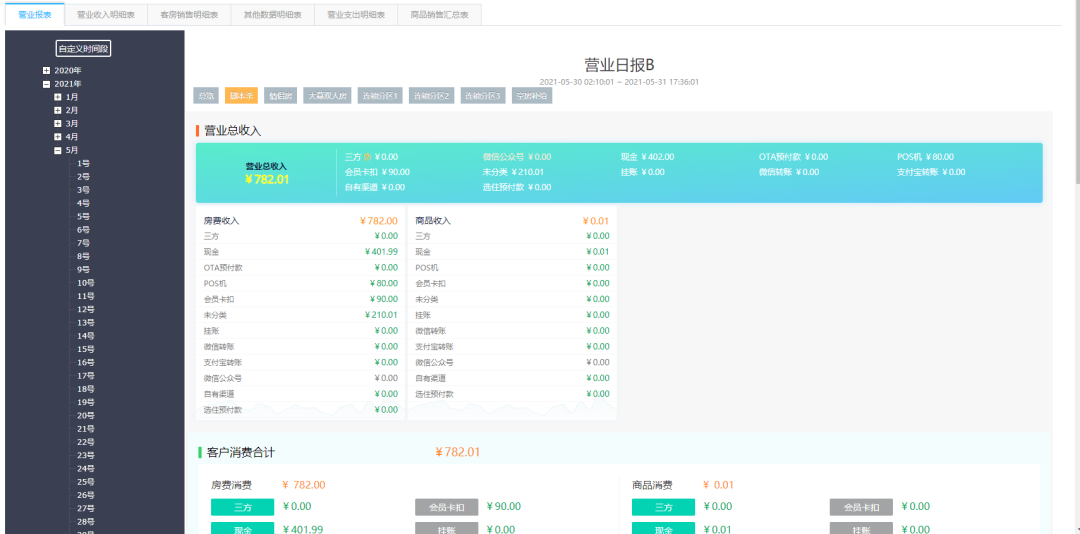The width and height of the screenshot is (1080, 534).
Task: Select the 连锁分区1 filter button
Action: 380,96
